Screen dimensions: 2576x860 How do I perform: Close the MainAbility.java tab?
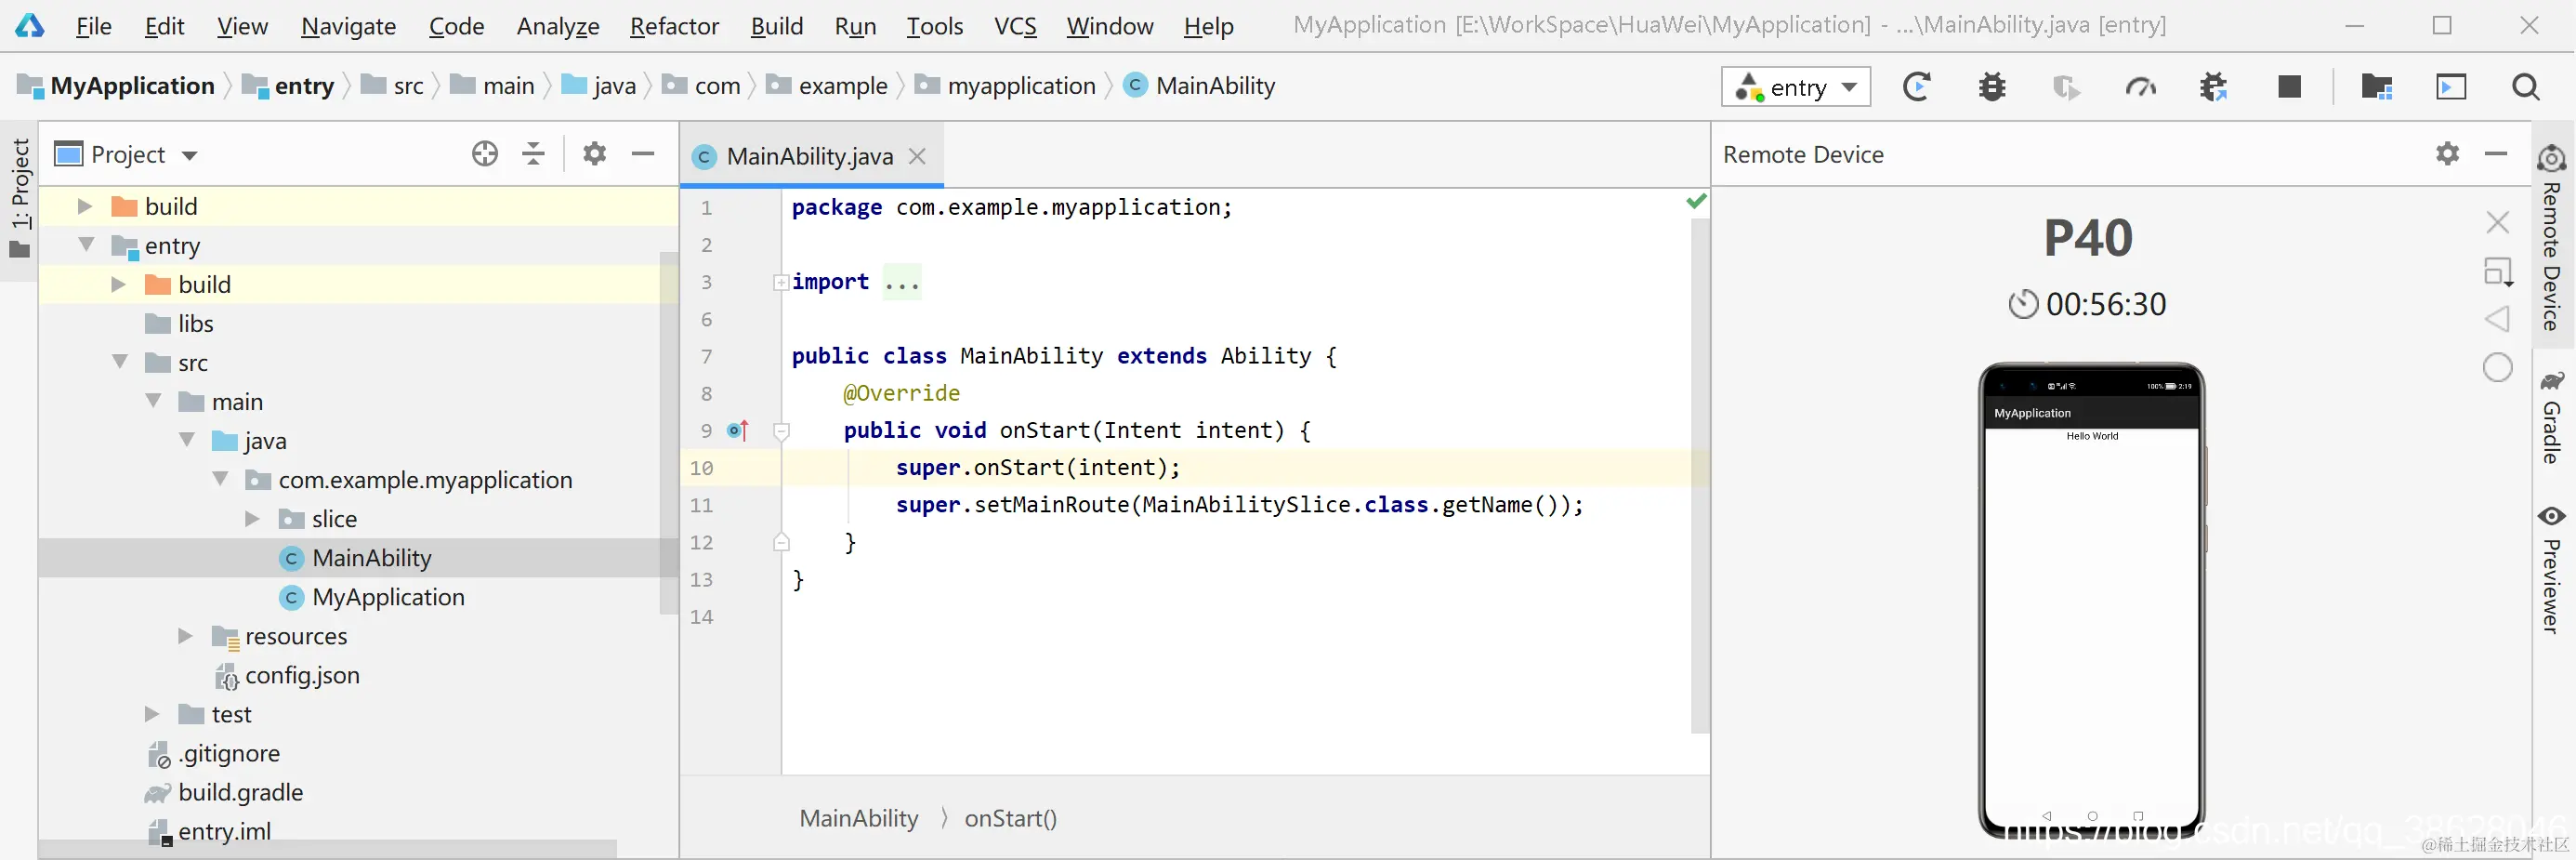pos(917,156)
